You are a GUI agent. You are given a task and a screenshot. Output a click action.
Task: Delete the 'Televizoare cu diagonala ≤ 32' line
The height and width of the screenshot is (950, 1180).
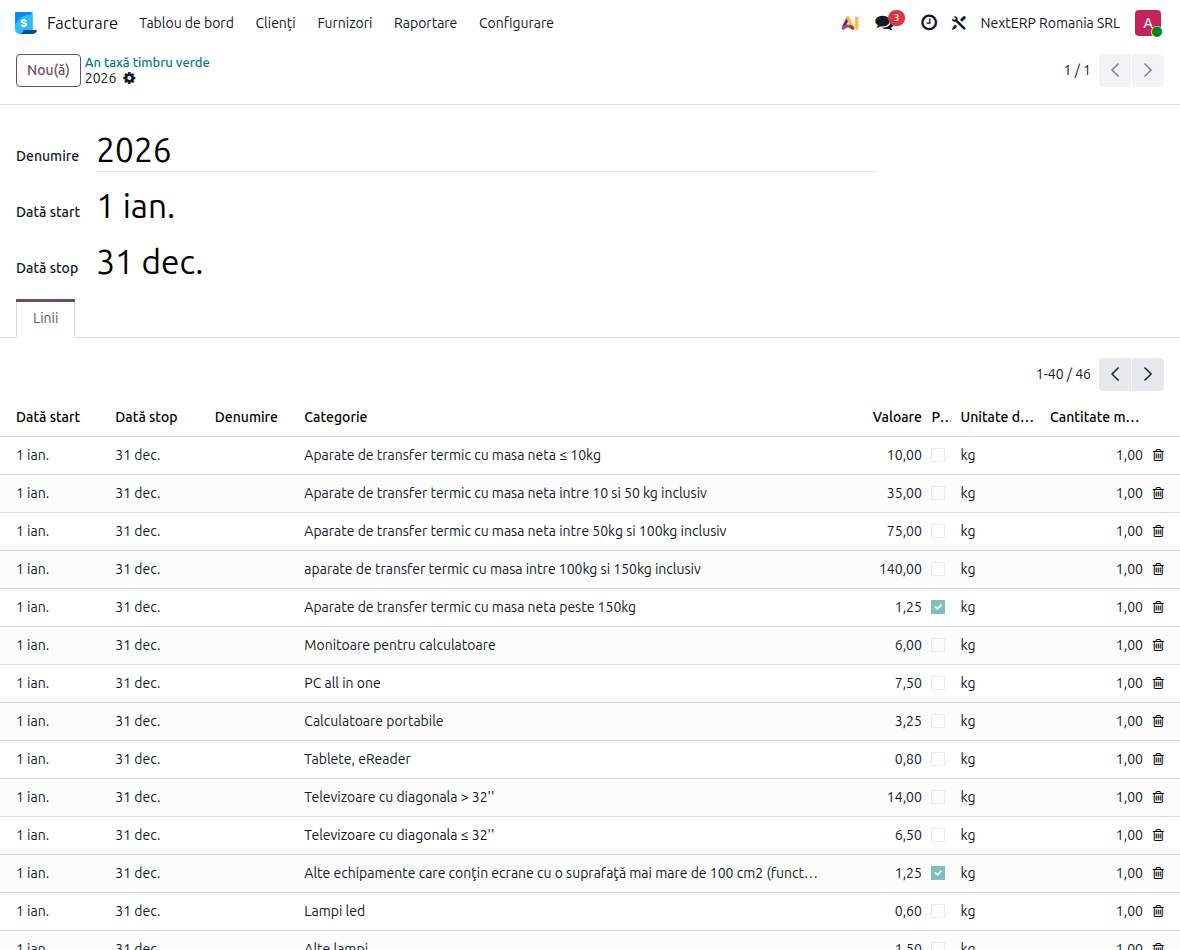1158,835
